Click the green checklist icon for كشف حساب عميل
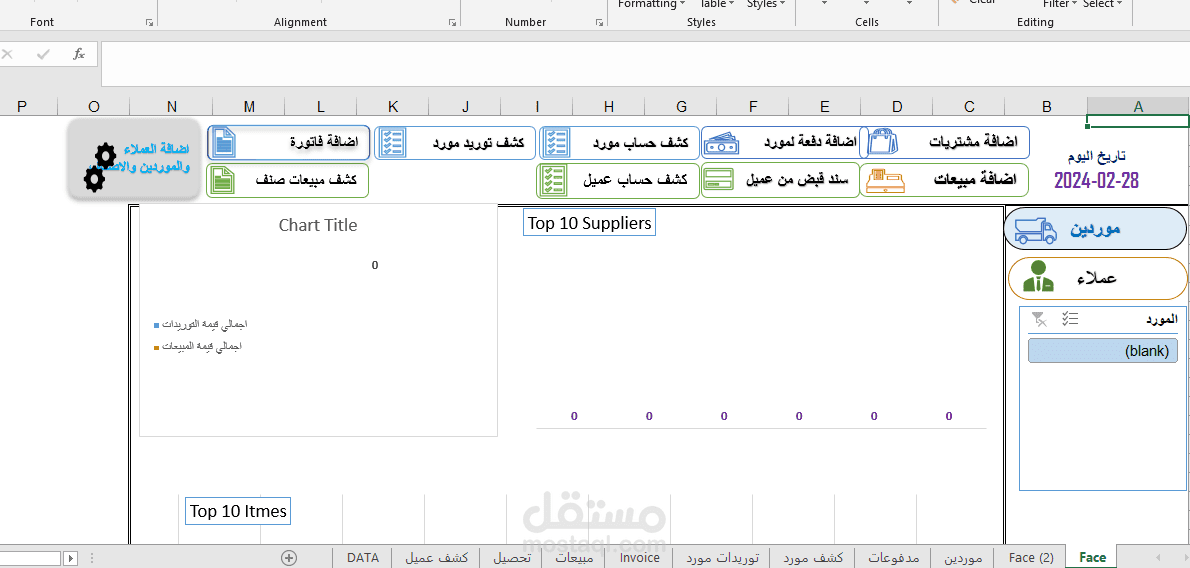Screen dimensions: 1190x568 point(552,181)
